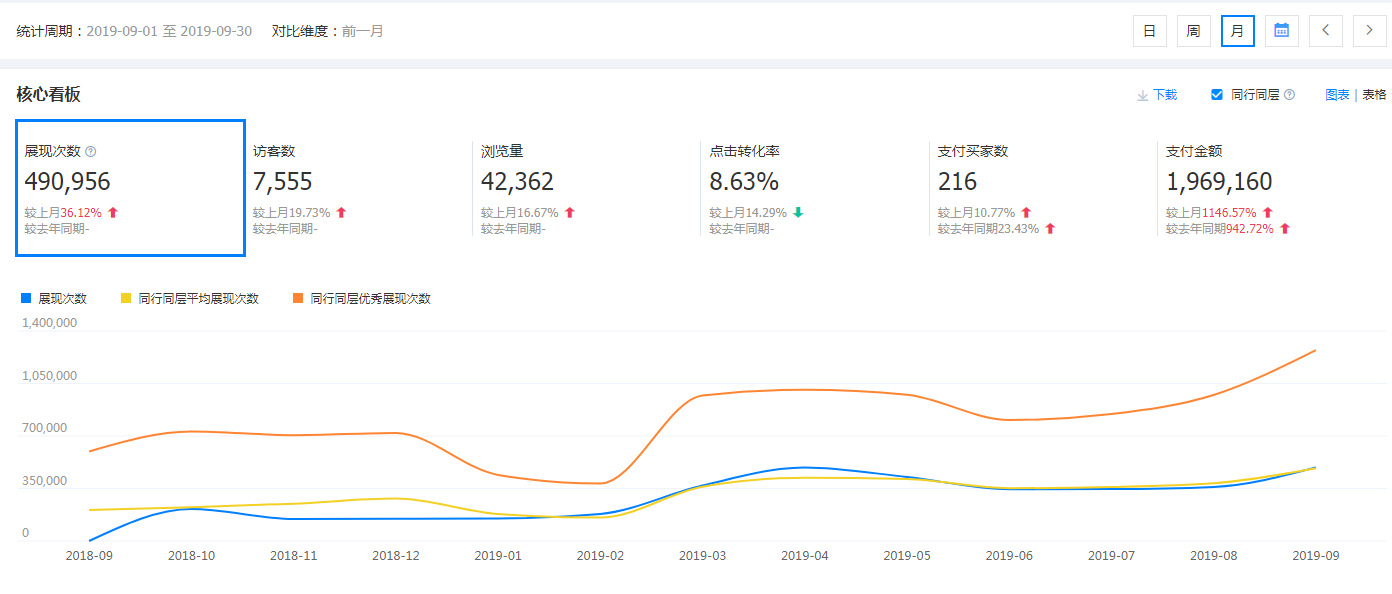Click orange 同行同层优秀展现次数 legend swatch
This screenshot has width=1392, height=594.
click(298, 298)
